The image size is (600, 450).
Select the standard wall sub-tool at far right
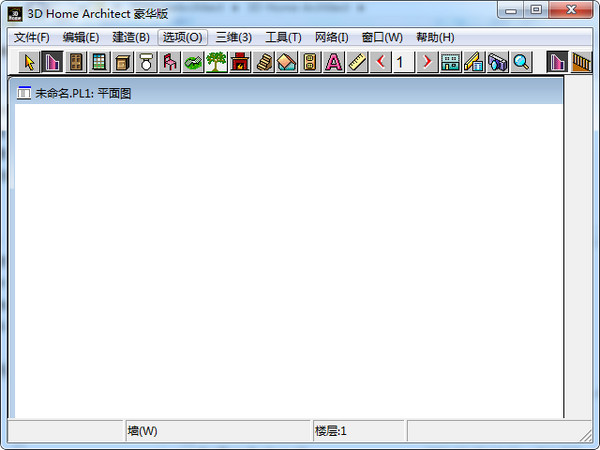[x=557, y=62]
